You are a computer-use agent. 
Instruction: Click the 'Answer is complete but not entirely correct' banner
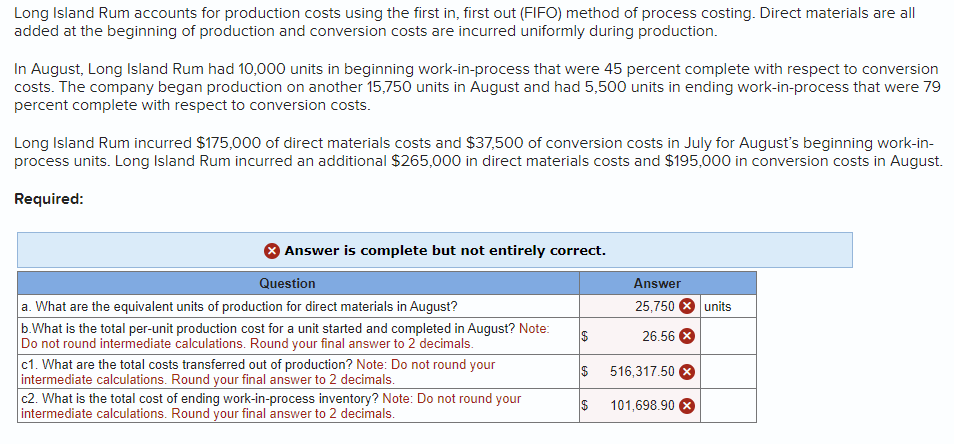point(434,250)
